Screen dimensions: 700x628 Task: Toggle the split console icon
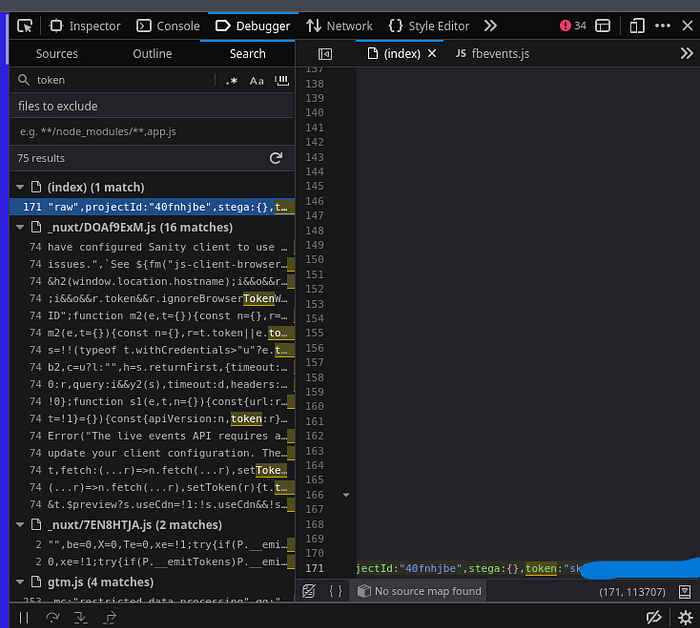pyautogui.click(x=603, y=26)
